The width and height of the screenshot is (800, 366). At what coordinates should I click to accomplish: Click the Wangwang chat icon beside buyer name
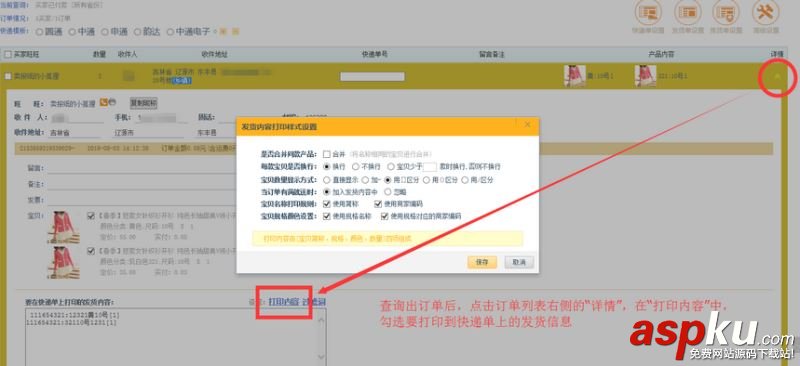click(103, 103)
